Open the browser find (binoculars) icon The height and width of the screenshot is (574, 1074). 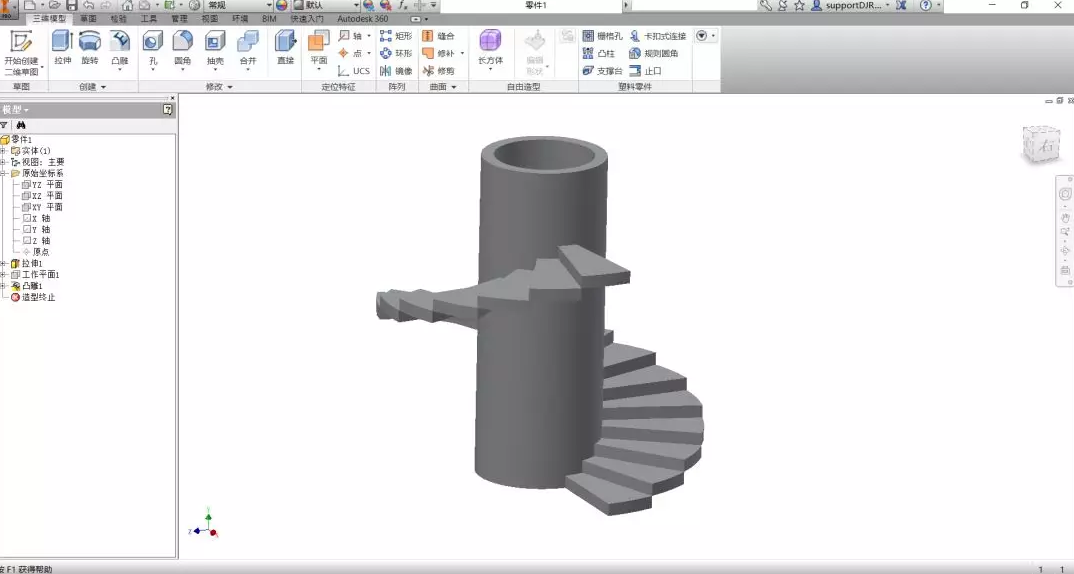(21, 125)
